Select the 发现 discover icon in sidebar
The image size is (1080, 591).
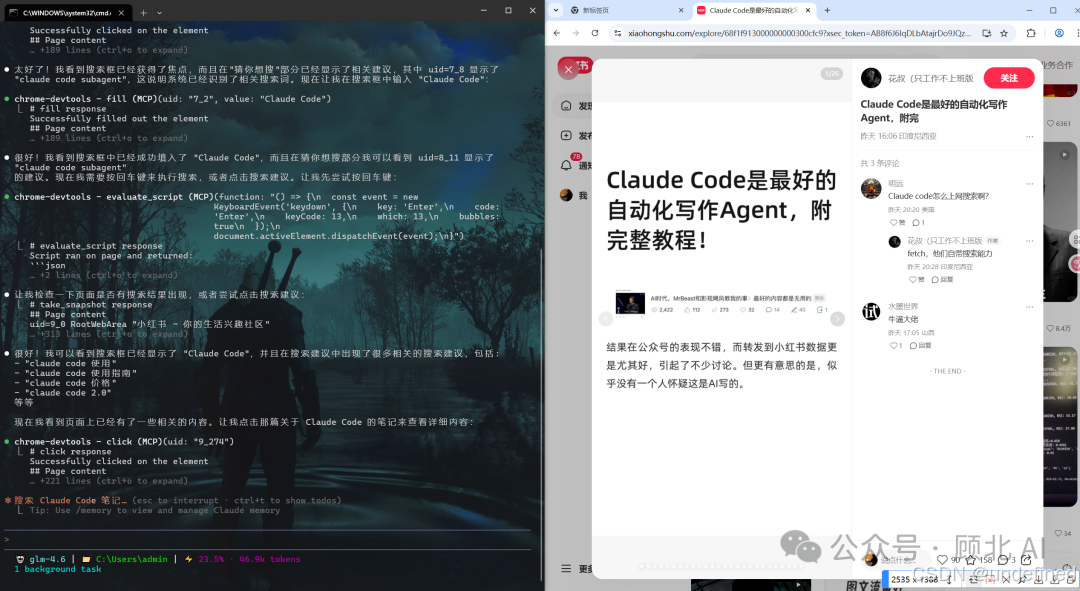[x=566, y=107]
